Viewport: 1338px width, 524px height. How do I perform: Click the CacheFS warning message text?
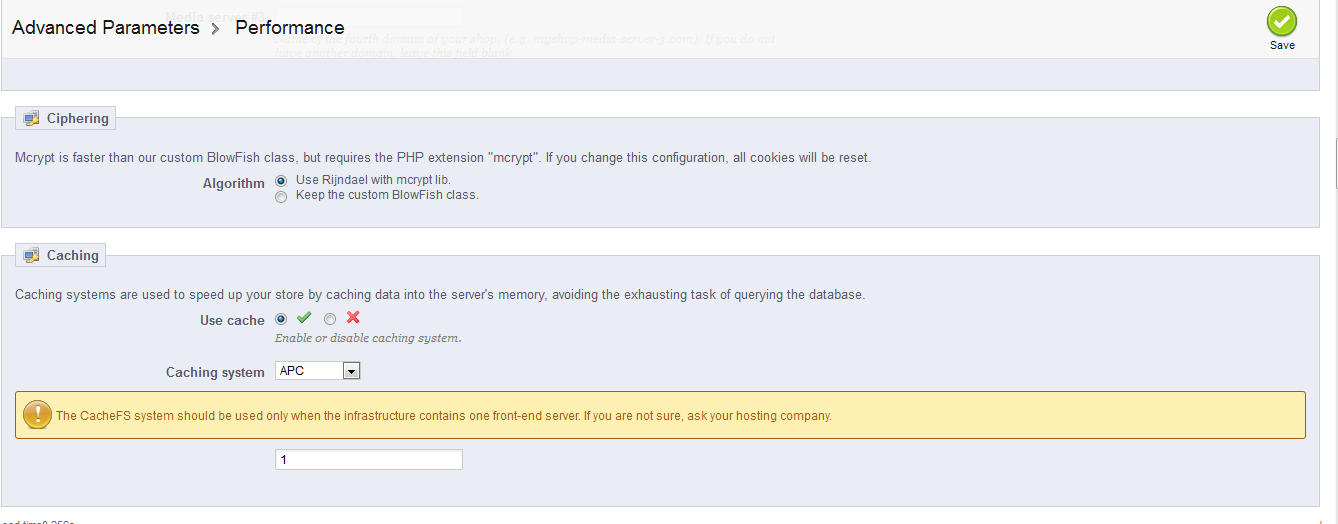[443, 416]
